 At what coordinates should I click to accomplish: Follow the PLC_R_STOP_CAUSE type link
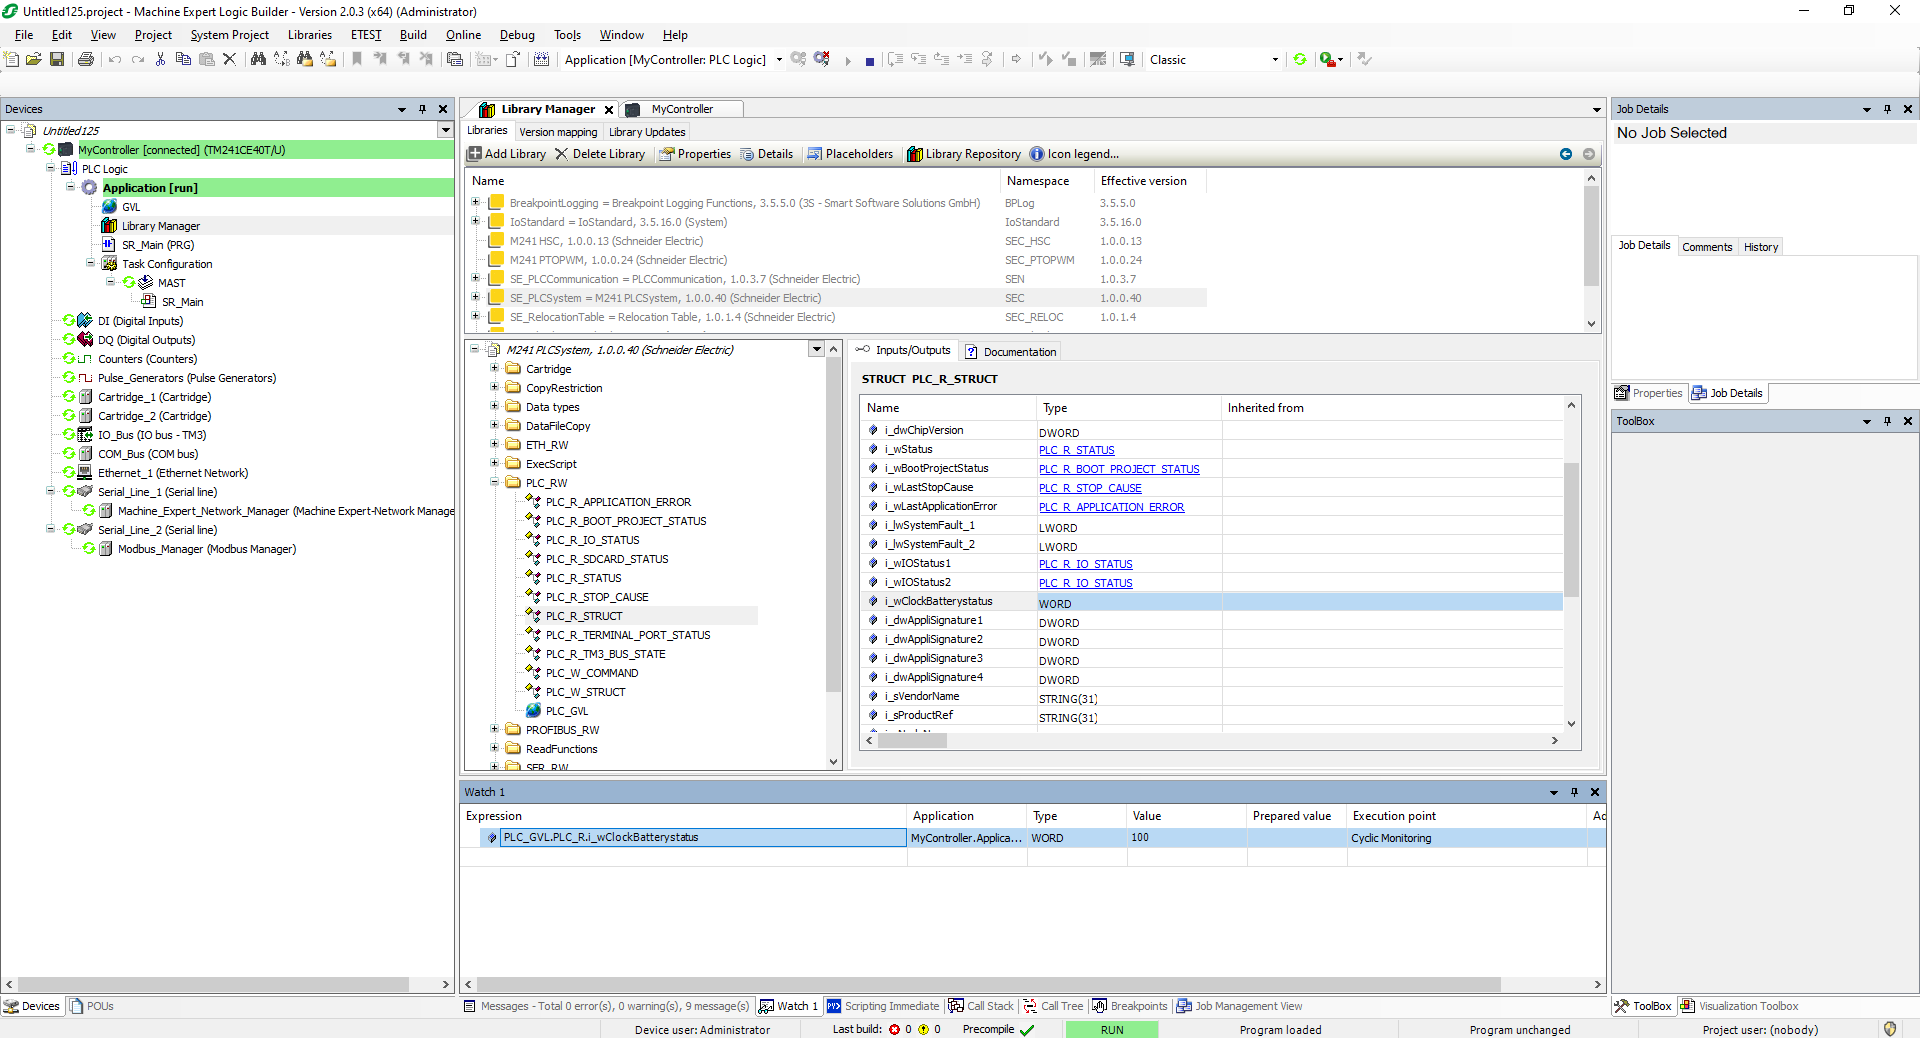[x=1090, y=488]
